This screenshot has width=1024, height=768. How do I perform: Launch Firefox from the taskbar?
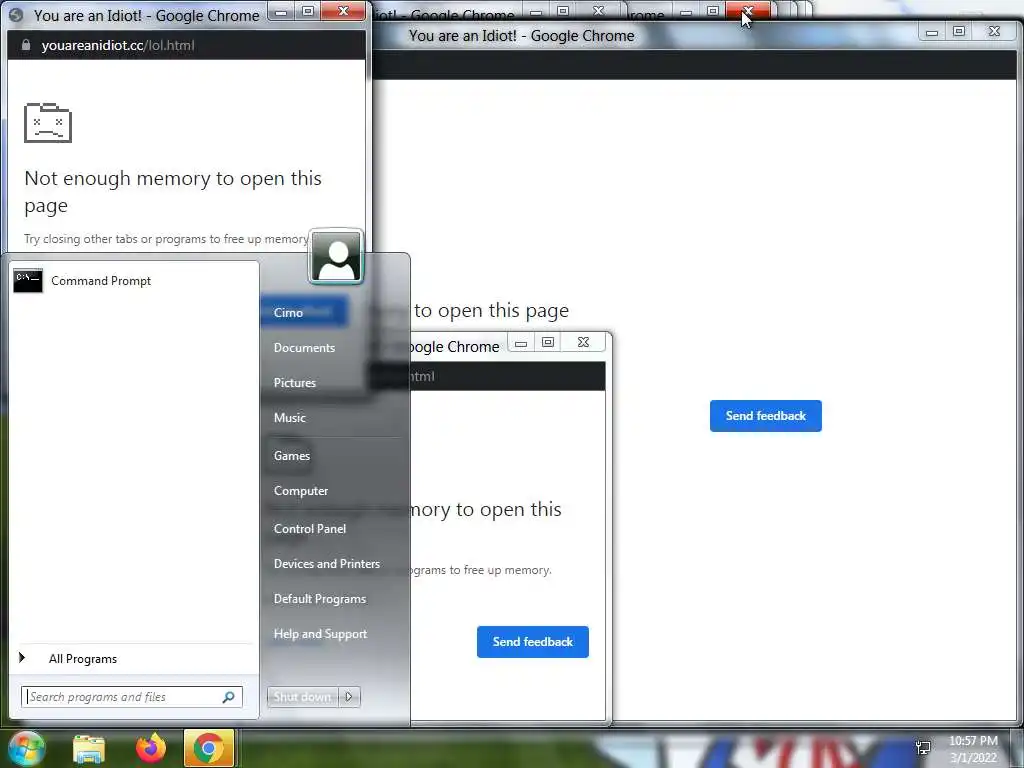(x=150, y=748)
